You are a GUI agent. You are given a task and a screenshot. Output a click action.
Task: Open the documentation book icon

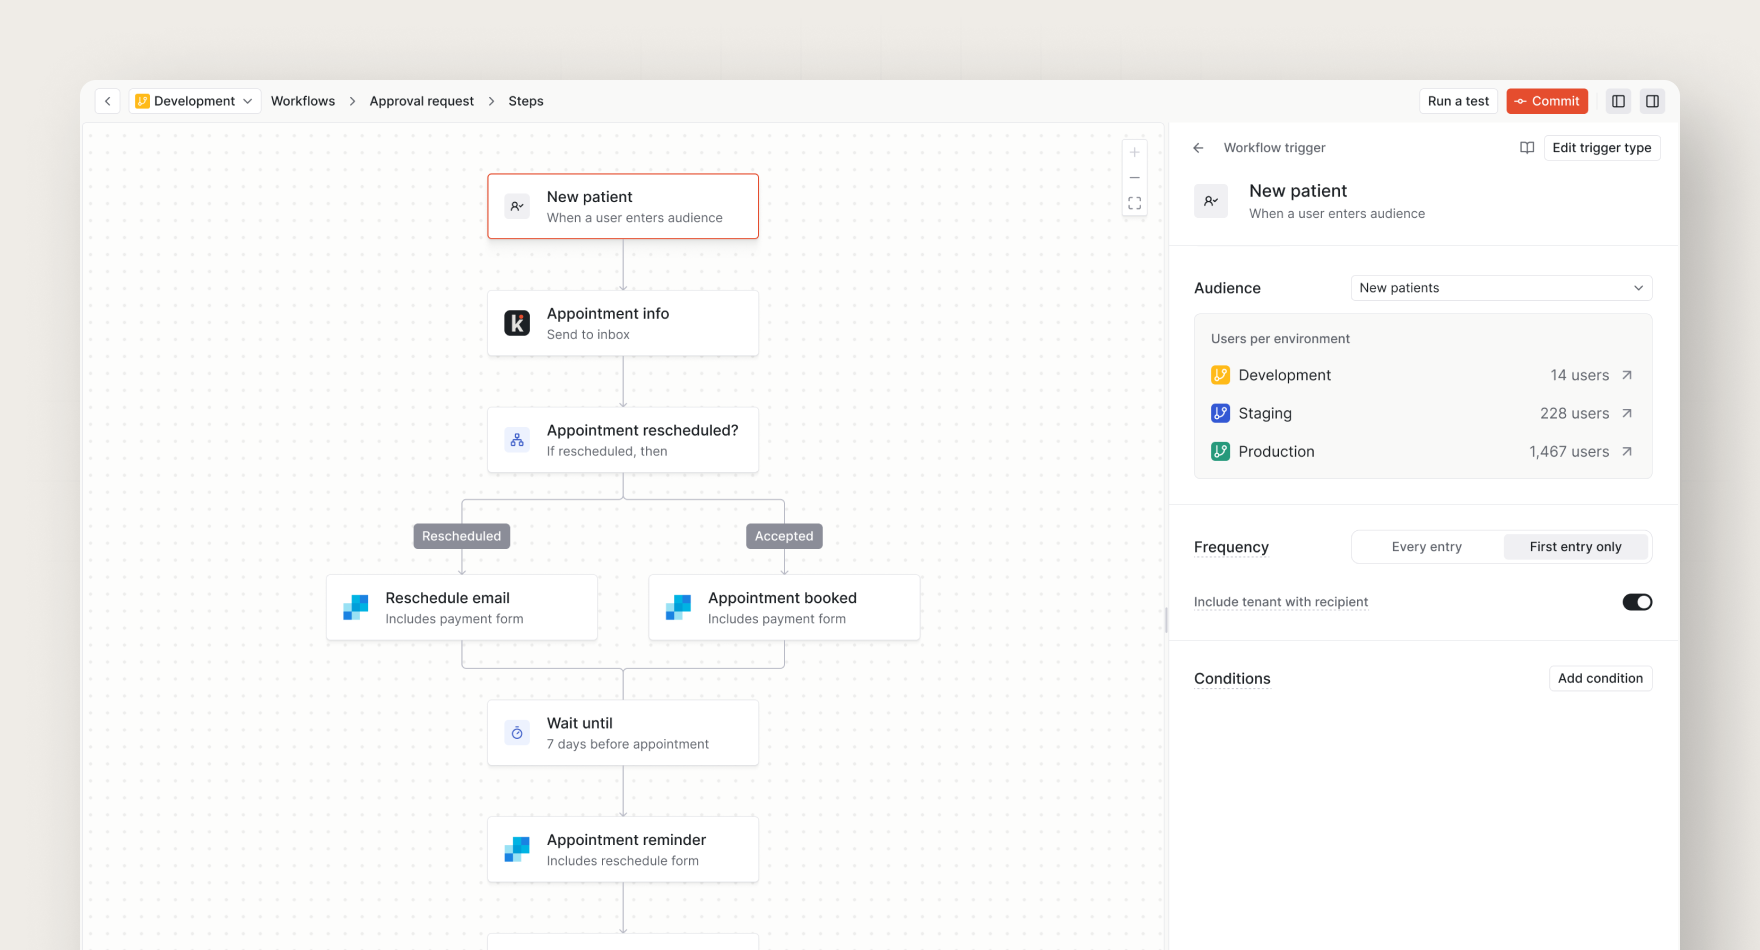(1527, 148)
